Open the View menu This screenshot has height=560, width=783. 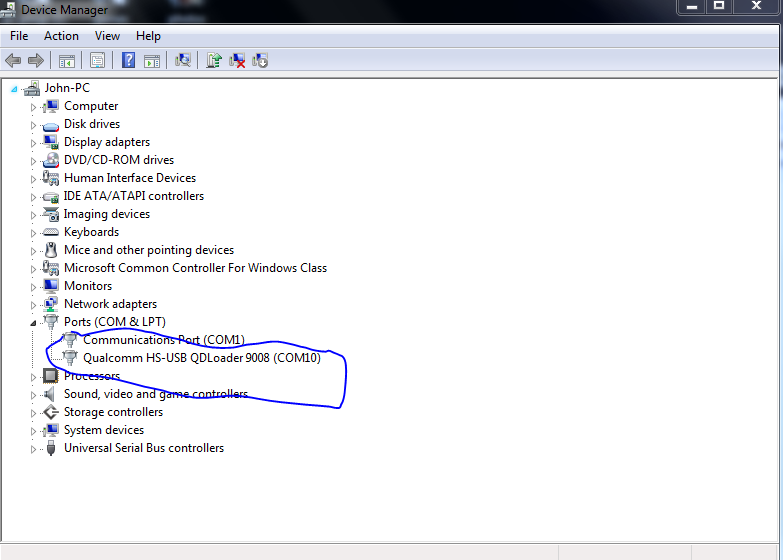(x=107, y=36)
